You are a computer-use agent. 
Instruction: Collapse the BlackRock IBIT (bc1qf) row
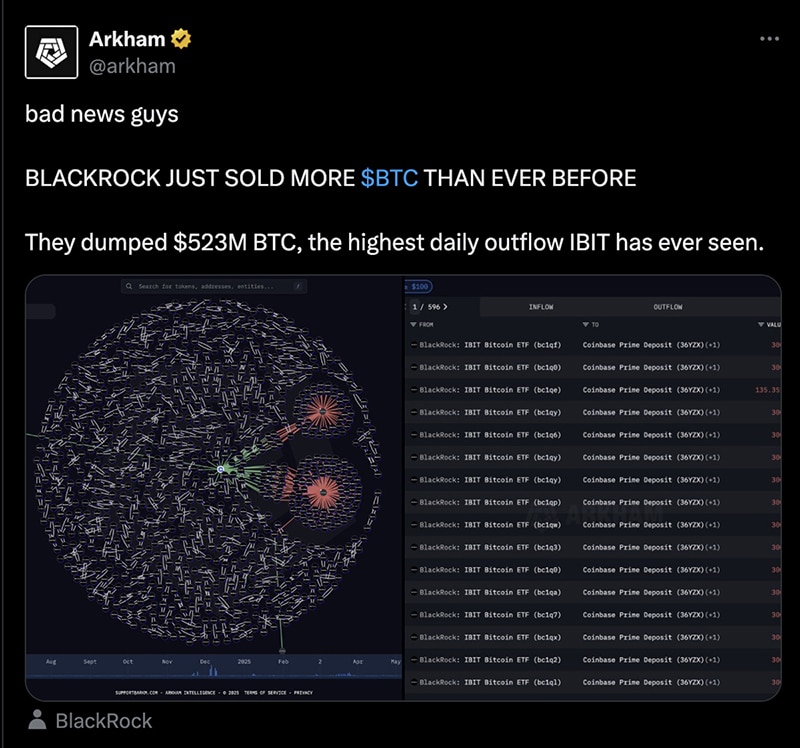coord(413,343)
